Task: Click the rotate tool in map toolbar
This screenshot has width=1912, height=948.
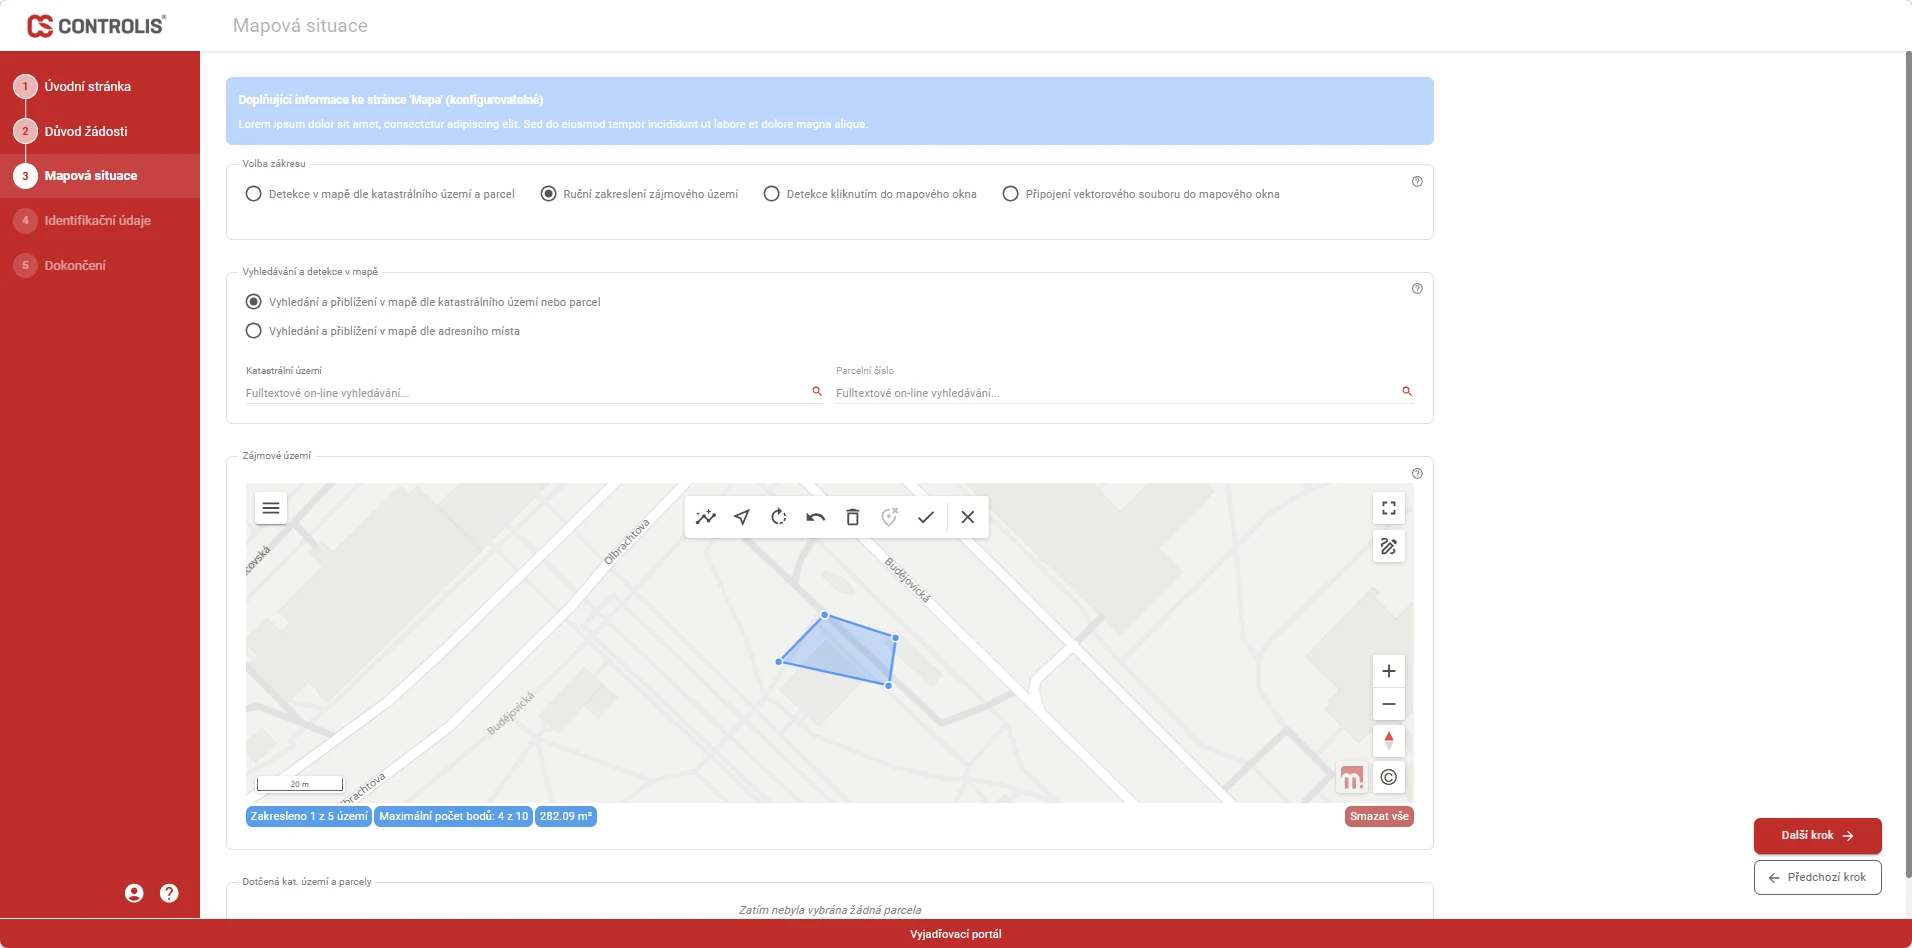Action: tap(779, 517)
